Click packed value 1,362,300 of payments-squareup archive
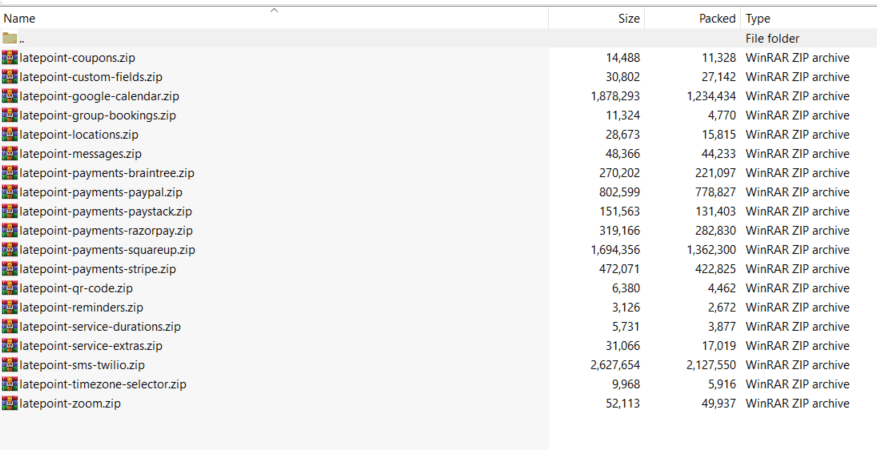Screen dimensions: 877x450 pyautogui.click(x=711, y=250)
